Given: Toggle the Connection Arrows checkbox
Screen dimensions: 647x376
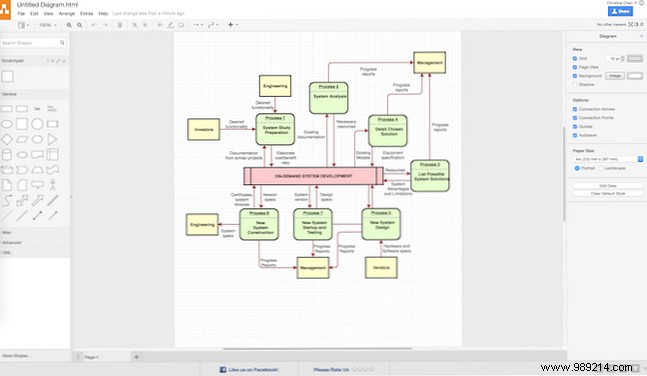Looking at the screenshot, I should click(575, 109).
